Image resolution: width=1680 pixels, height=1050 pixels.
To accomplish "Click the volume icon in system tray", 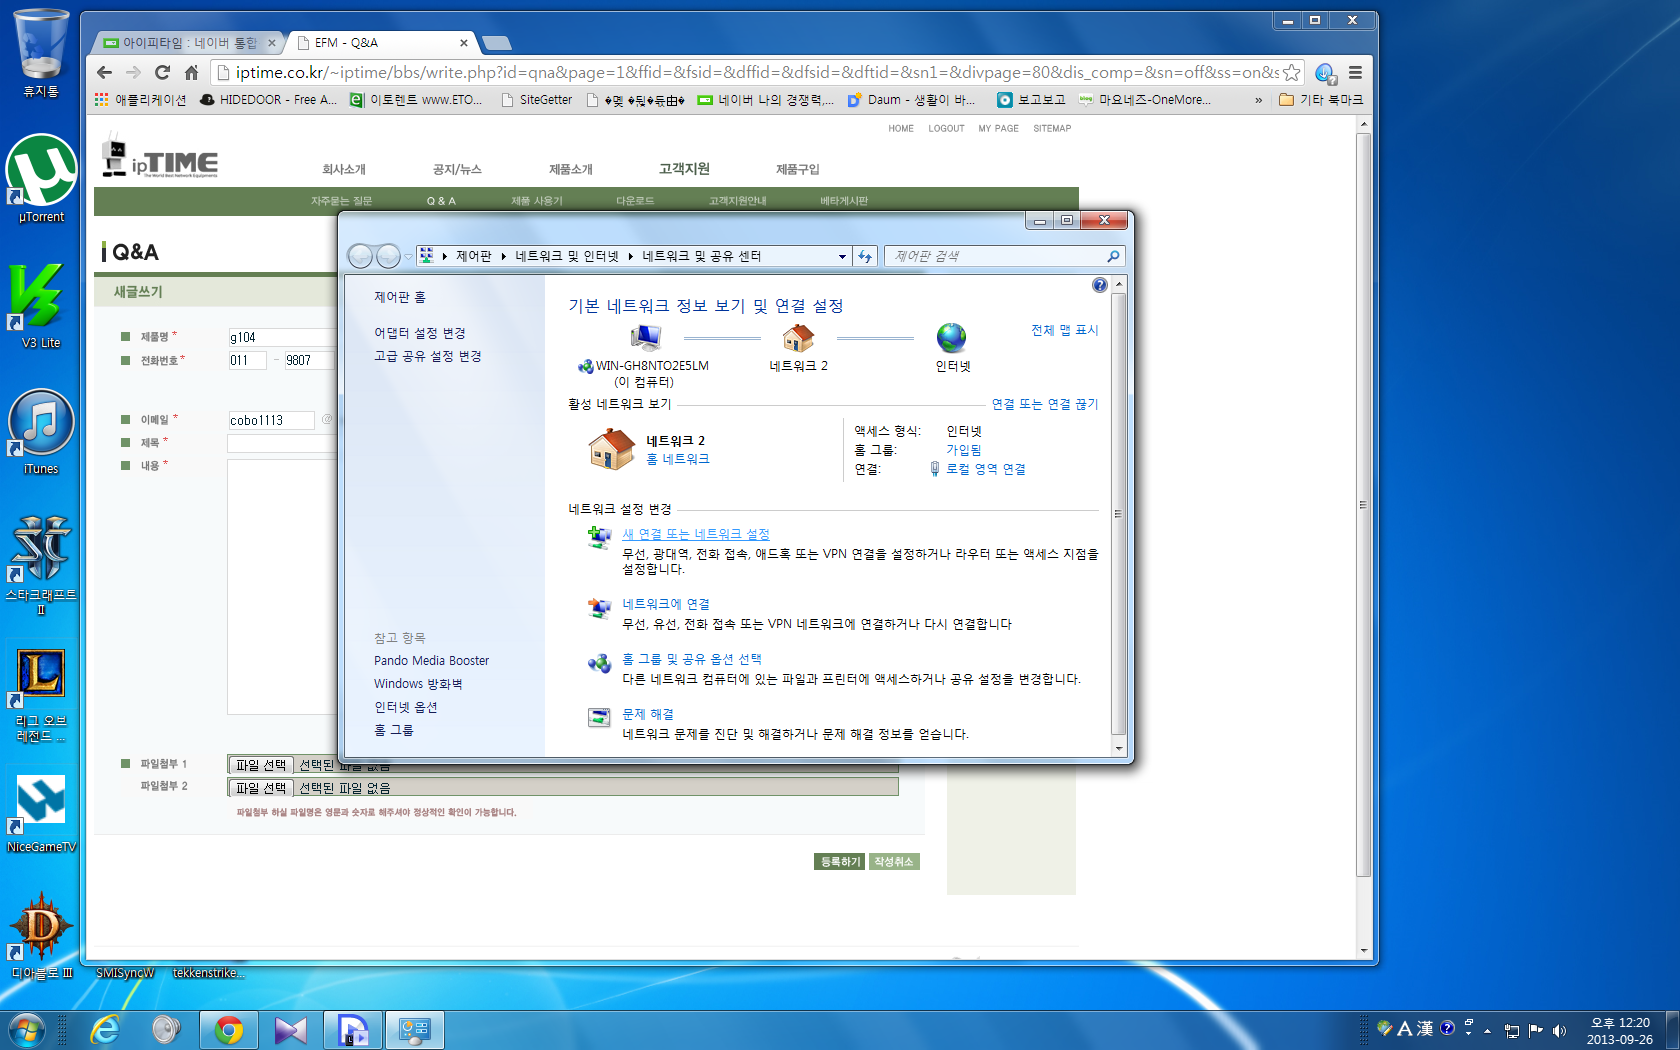I will tap(1559, 1031).
